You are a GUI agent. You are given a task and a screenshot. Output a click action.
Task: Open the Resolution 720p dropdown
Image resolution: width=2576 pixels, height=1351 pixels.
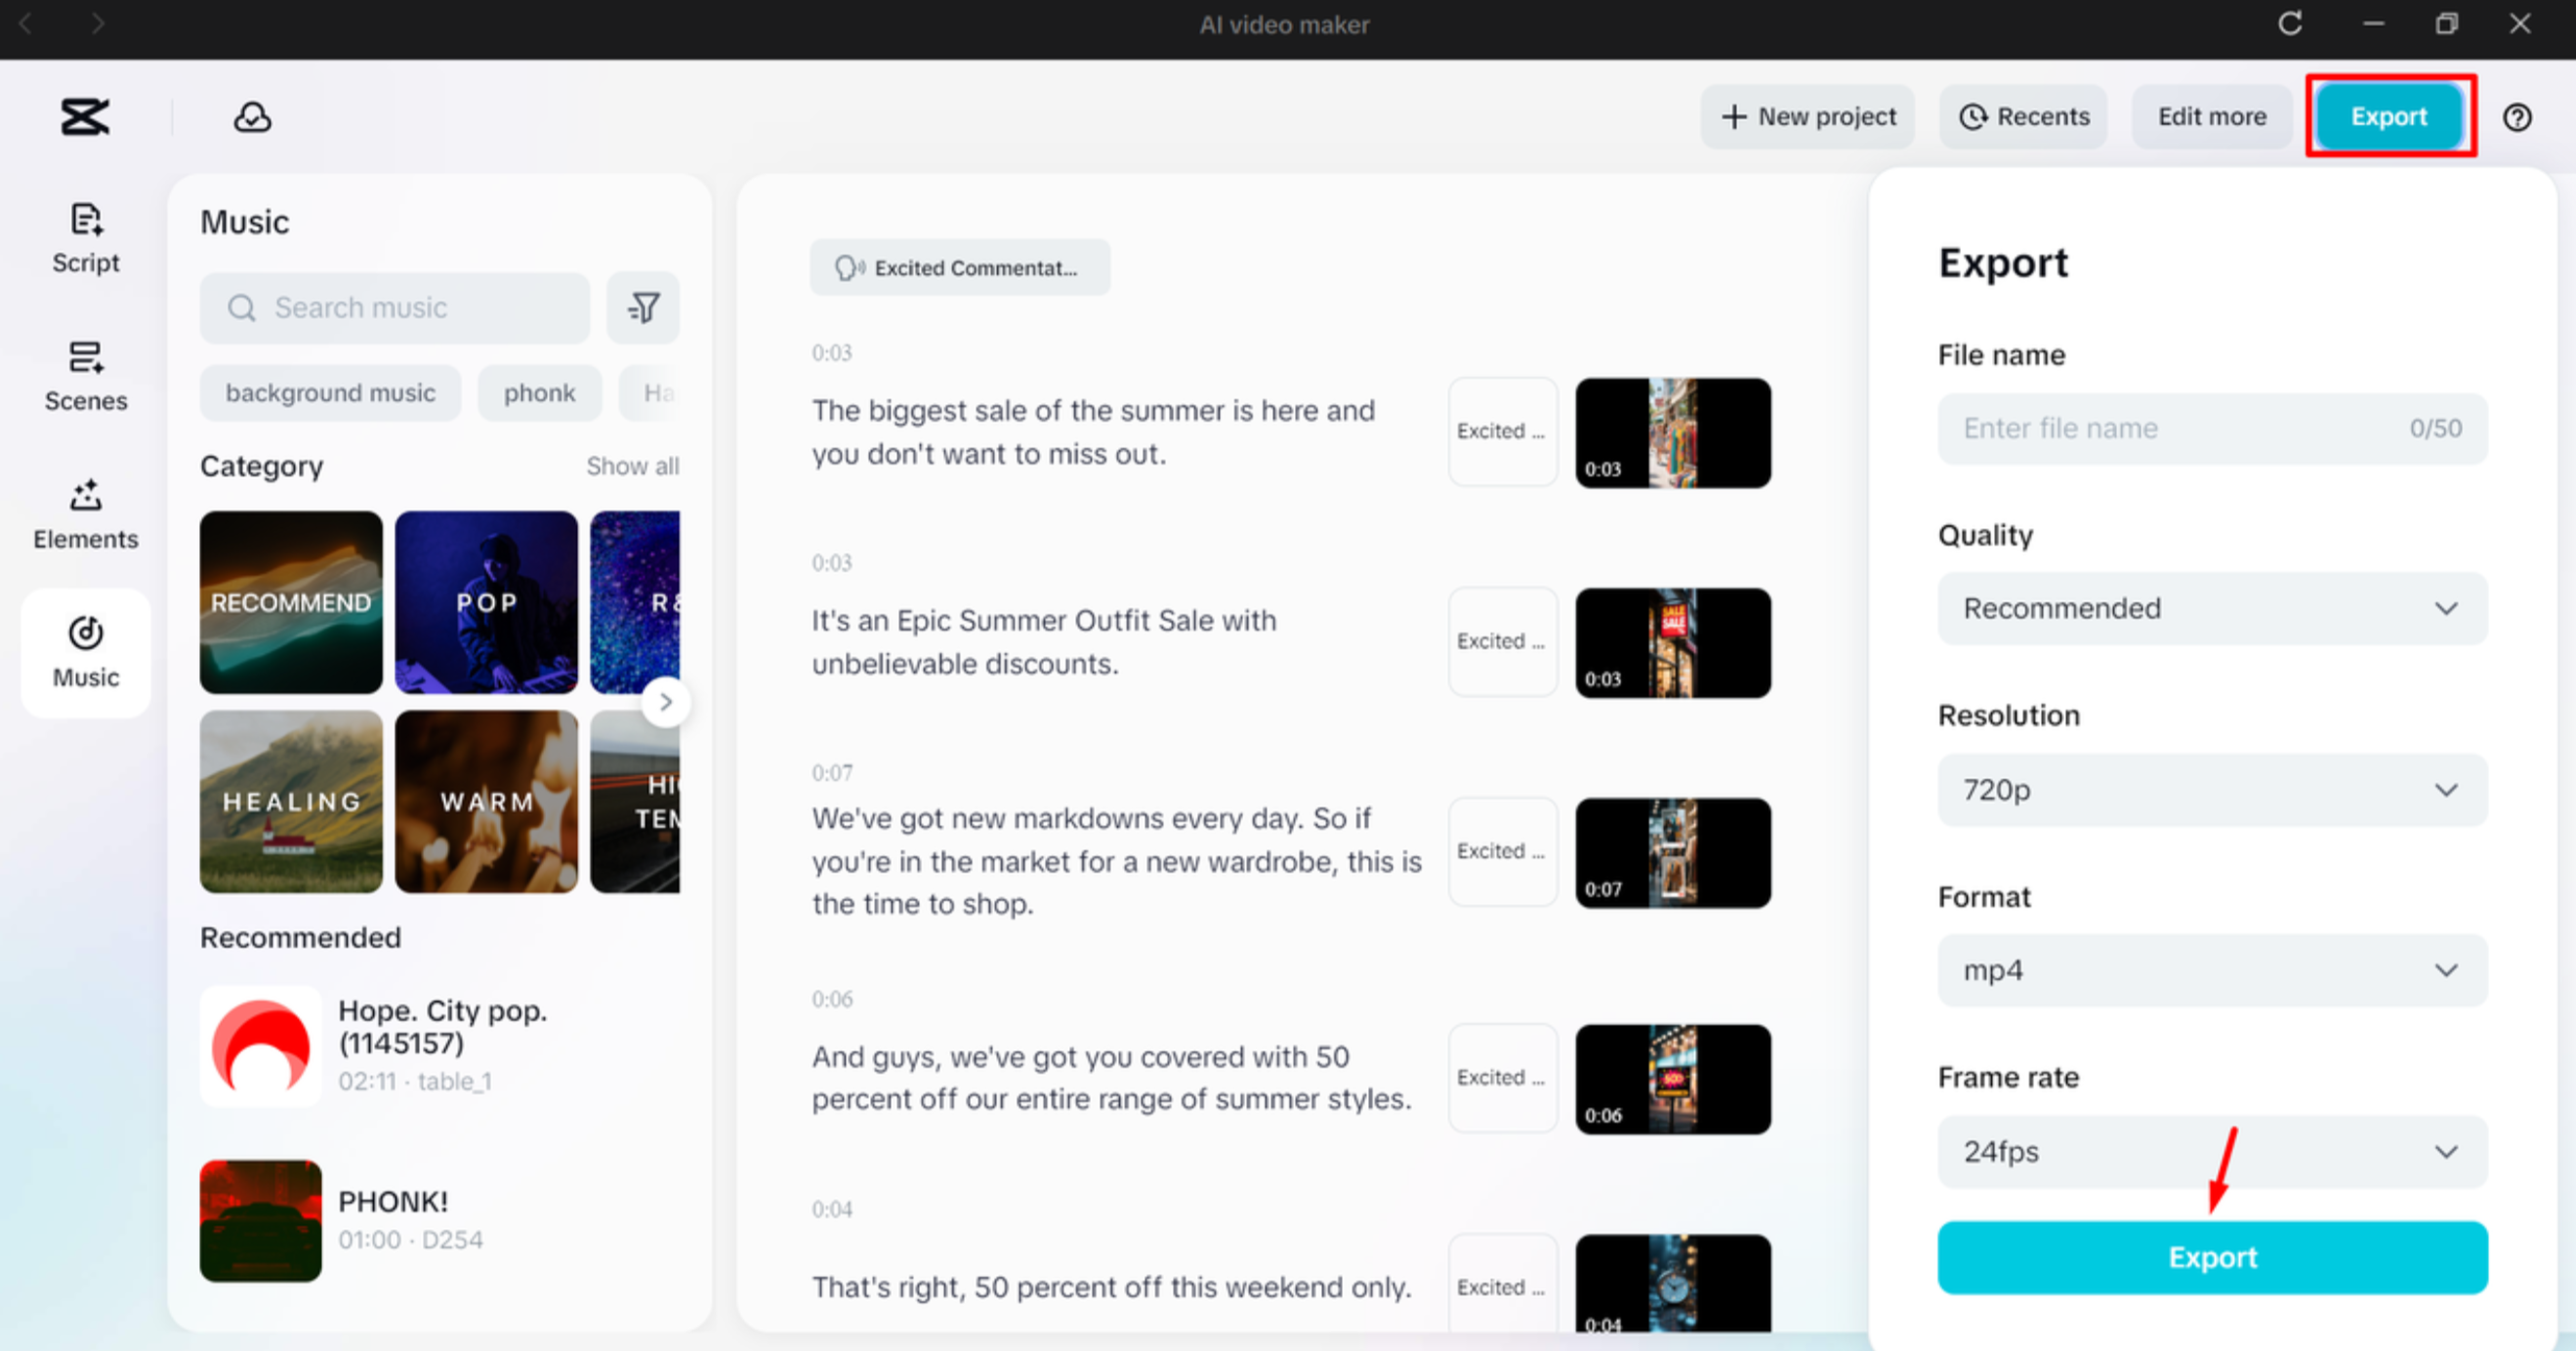(2212, 790)
